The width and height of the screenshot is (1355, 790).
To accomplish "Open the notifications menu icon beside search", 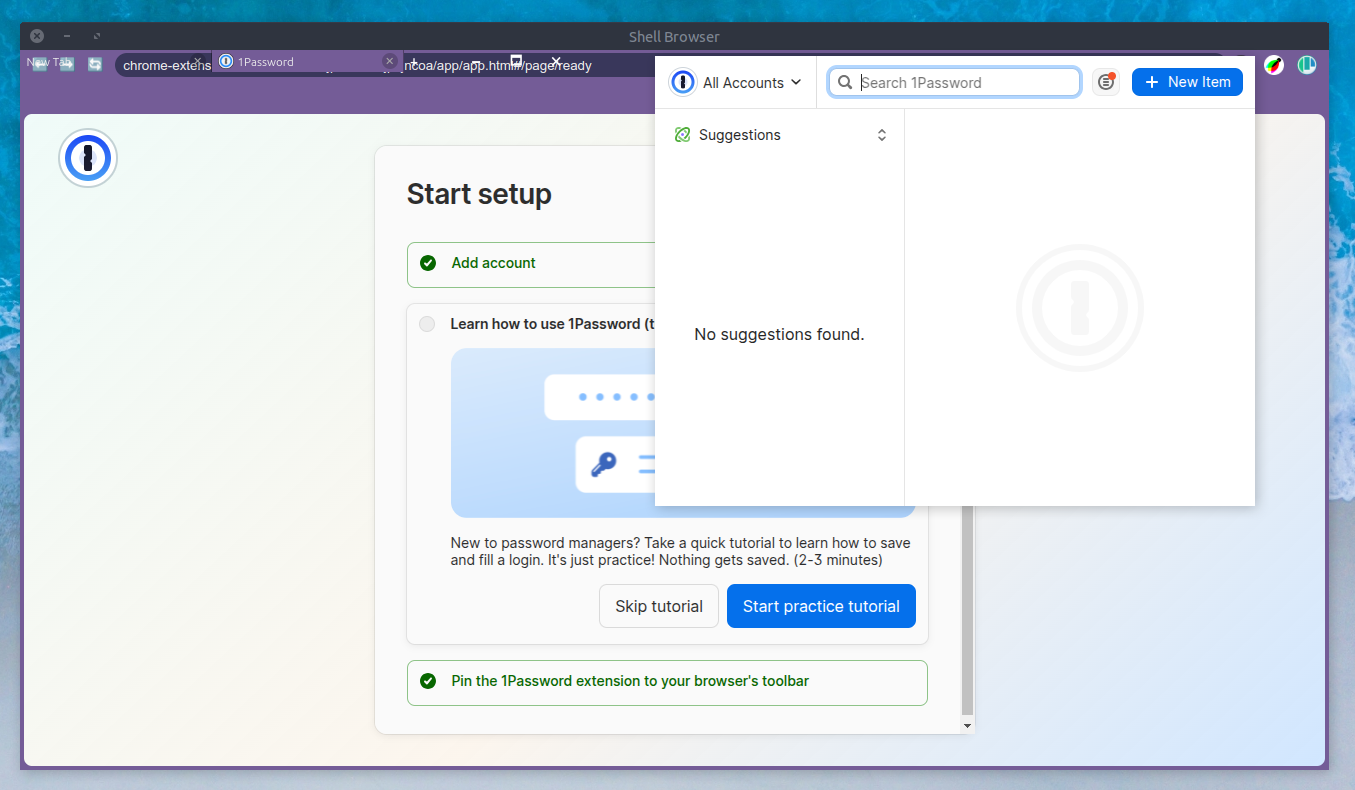I will (x=1105, y=82).
